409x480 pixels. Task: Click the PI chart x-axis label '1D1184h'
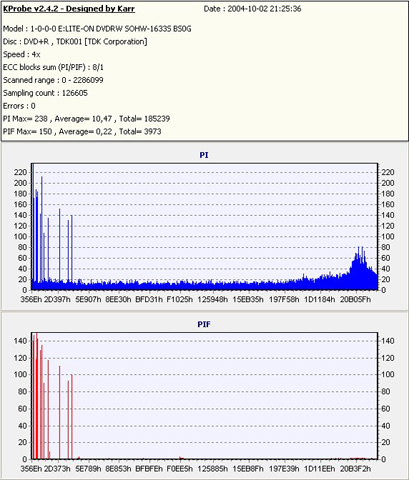pos(320,299)
